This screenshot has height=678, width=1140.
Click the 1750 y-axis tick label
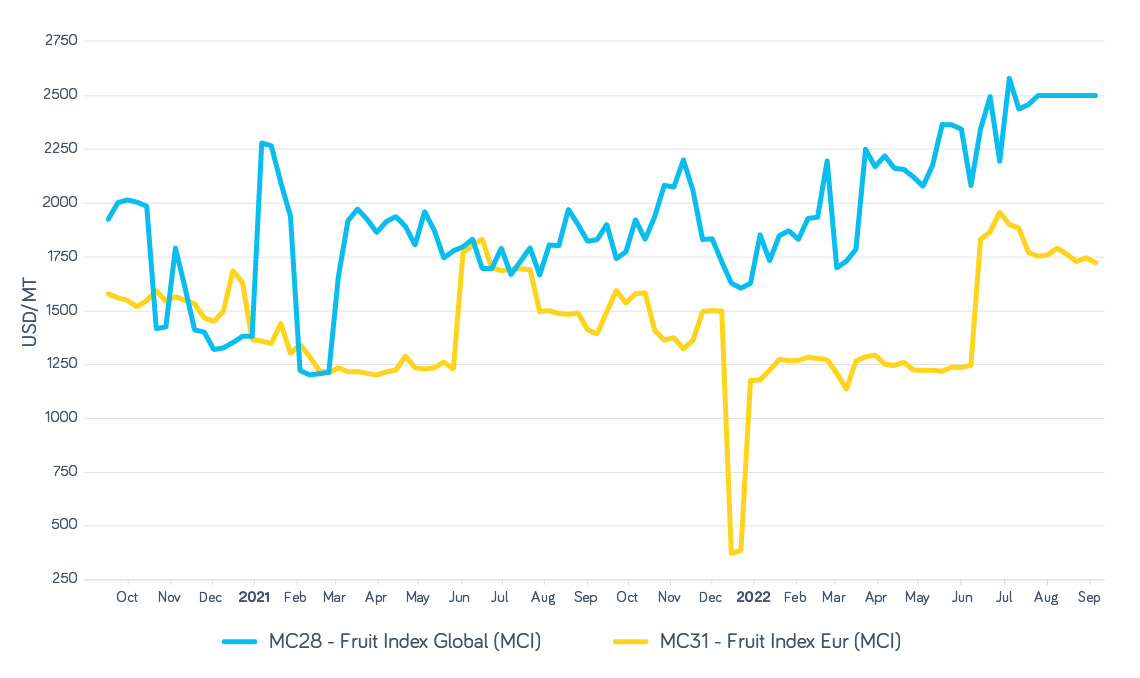click(61, 256)
